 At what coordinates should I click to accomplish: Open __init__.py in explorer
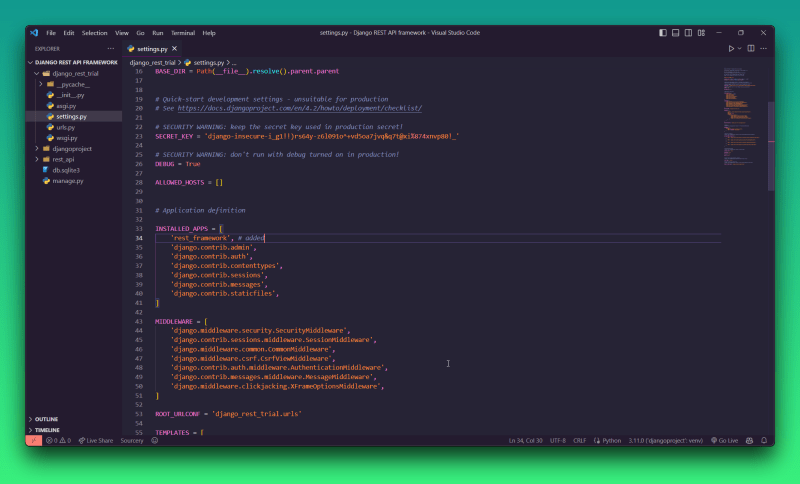(73, 95)
